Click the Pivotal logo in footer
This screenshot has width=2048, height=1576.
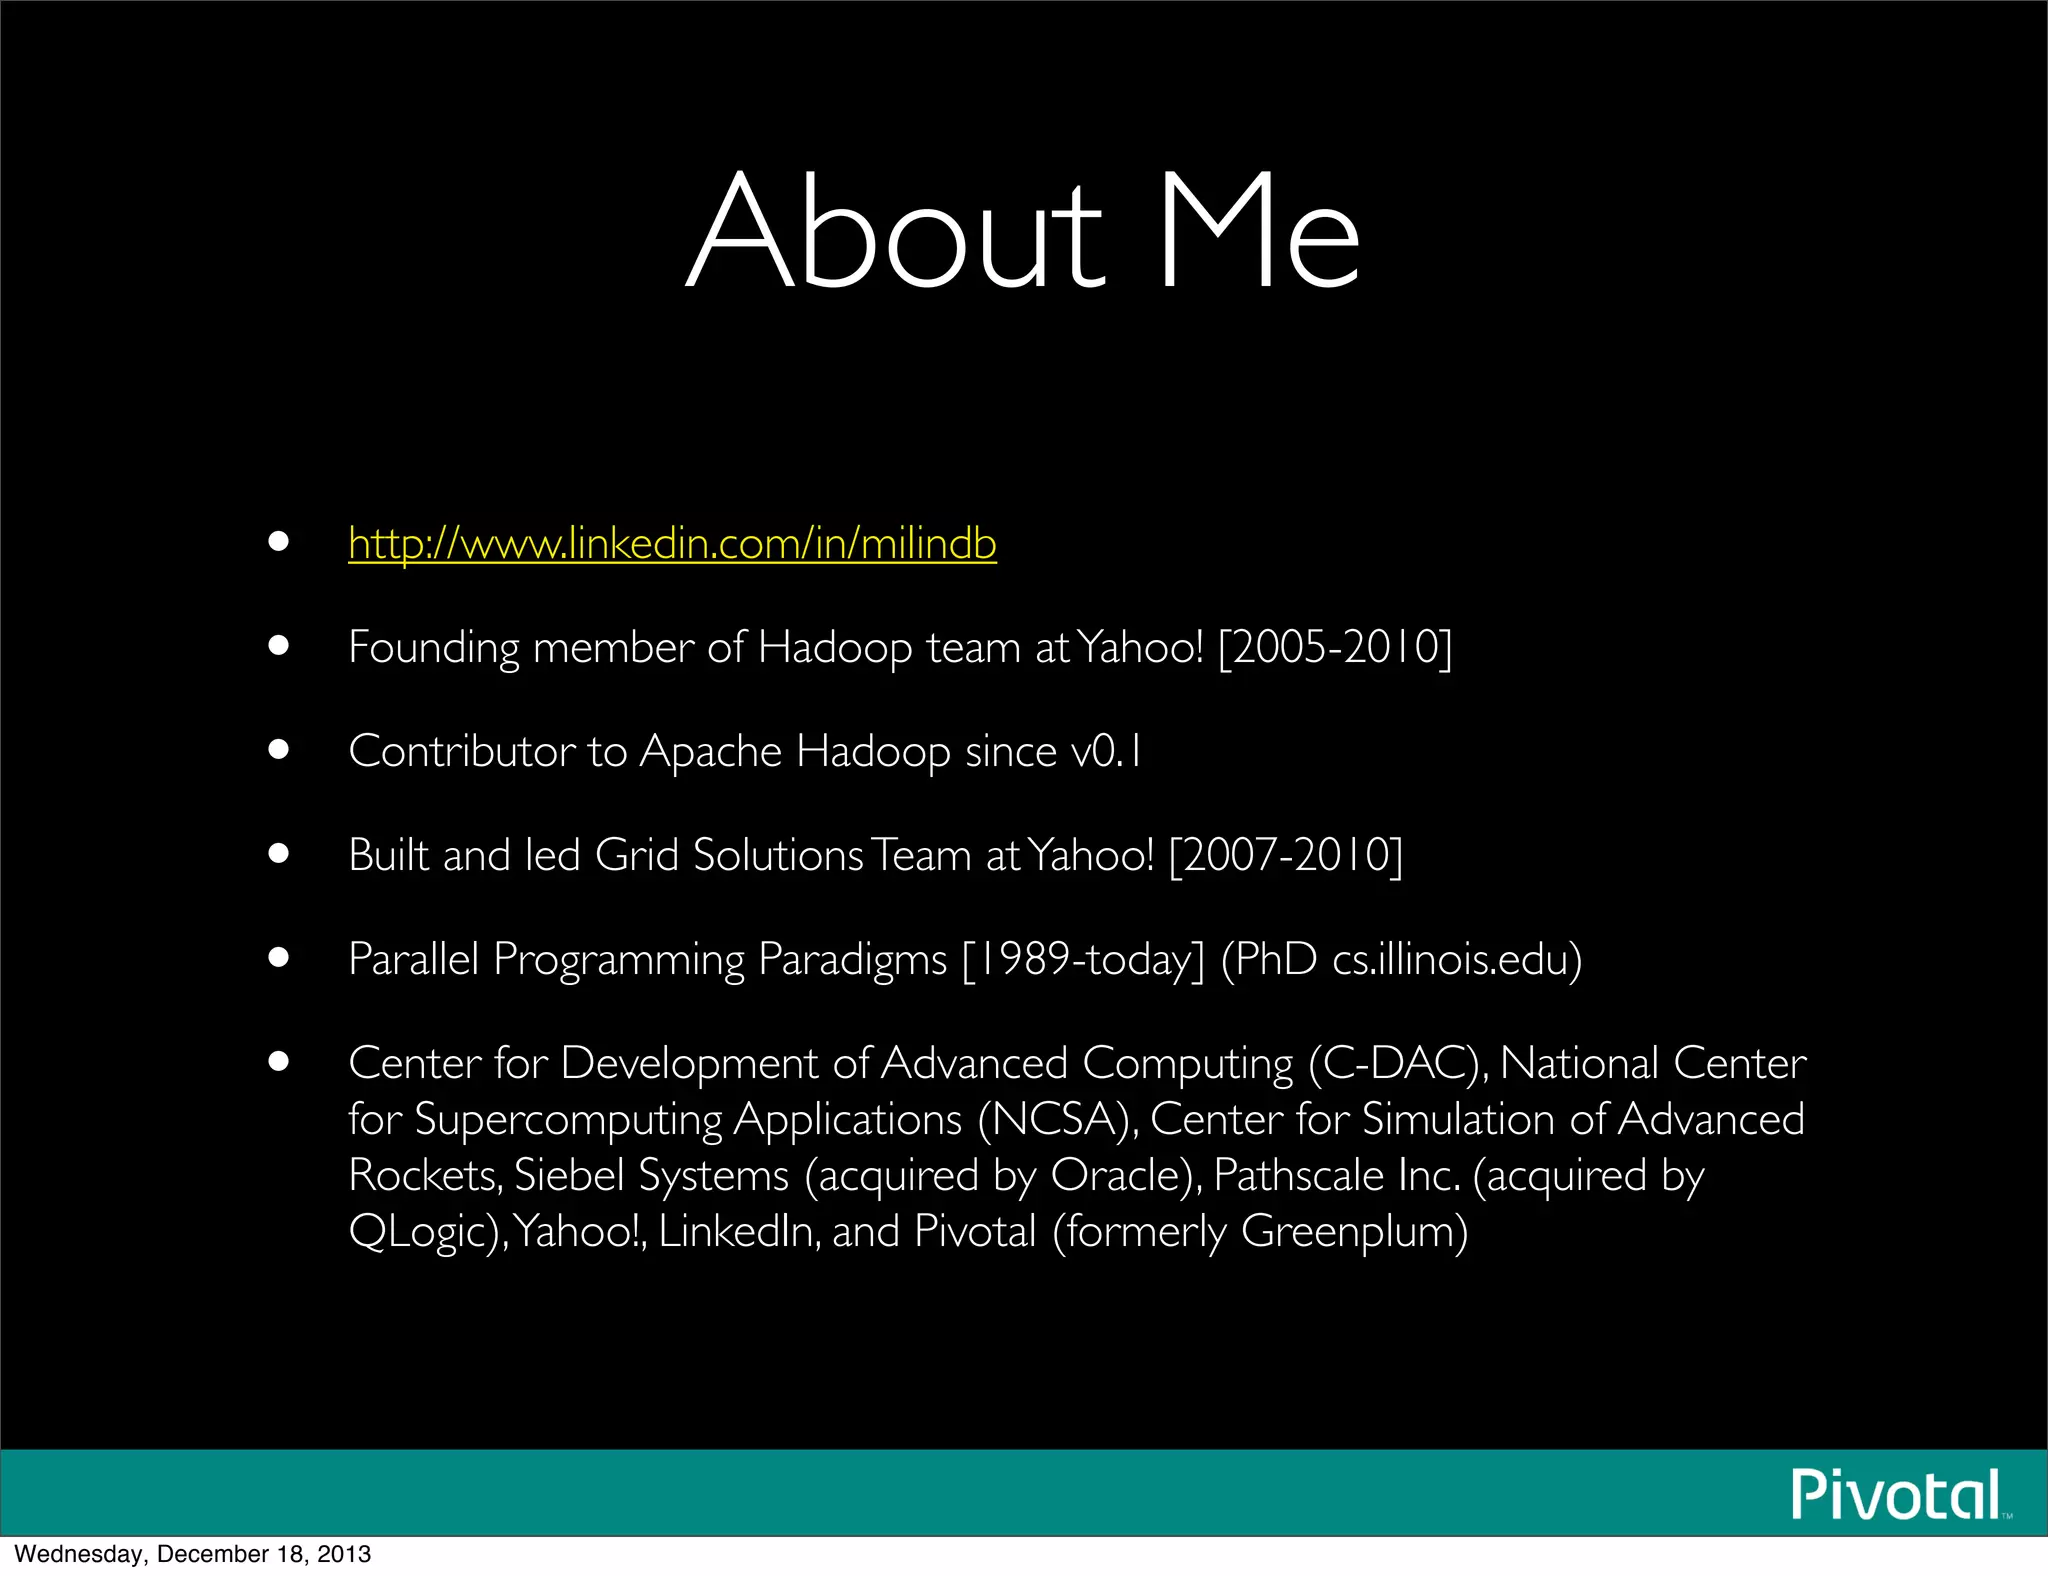click(1896, 1494)
